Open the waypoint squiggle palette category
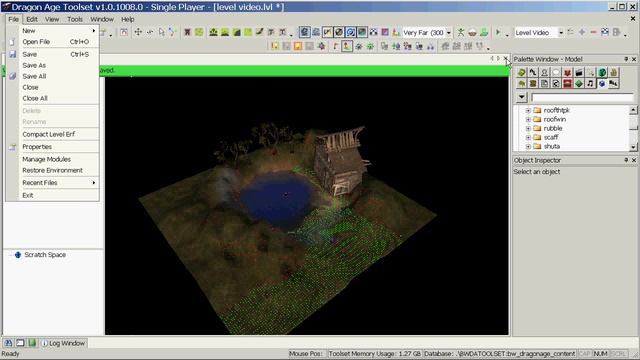Viewport: 640px width, 360px height. click(x=533, y=73)
